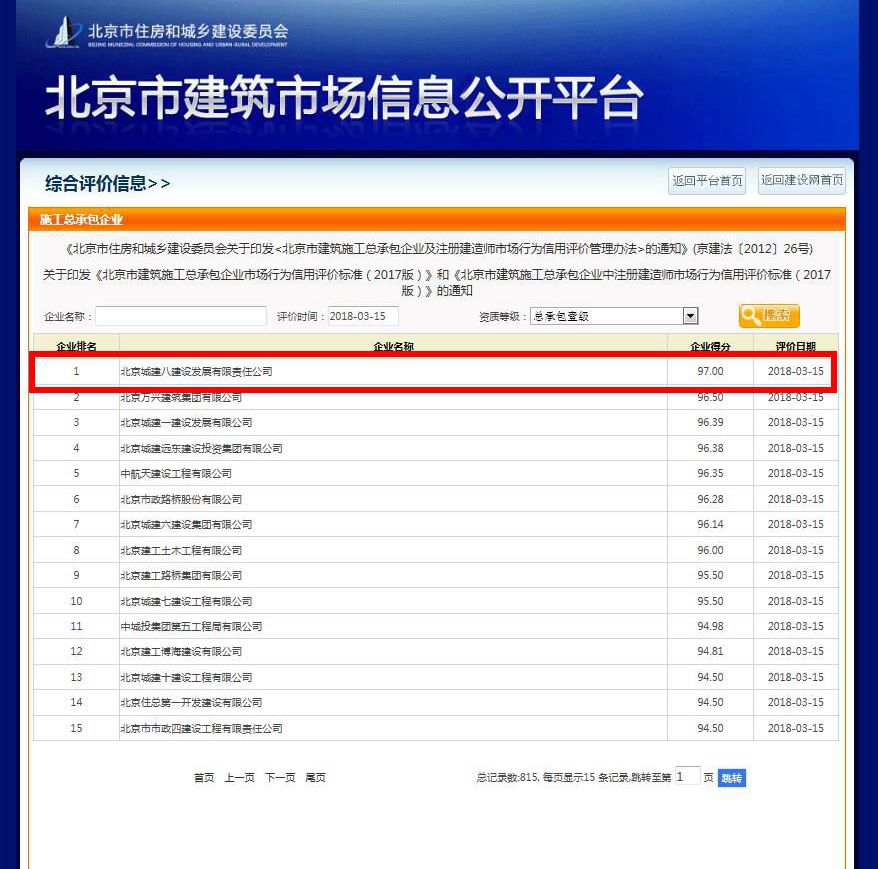Click the score 94.81 cell
Screen dimensions: 878x869
(710, 651)
